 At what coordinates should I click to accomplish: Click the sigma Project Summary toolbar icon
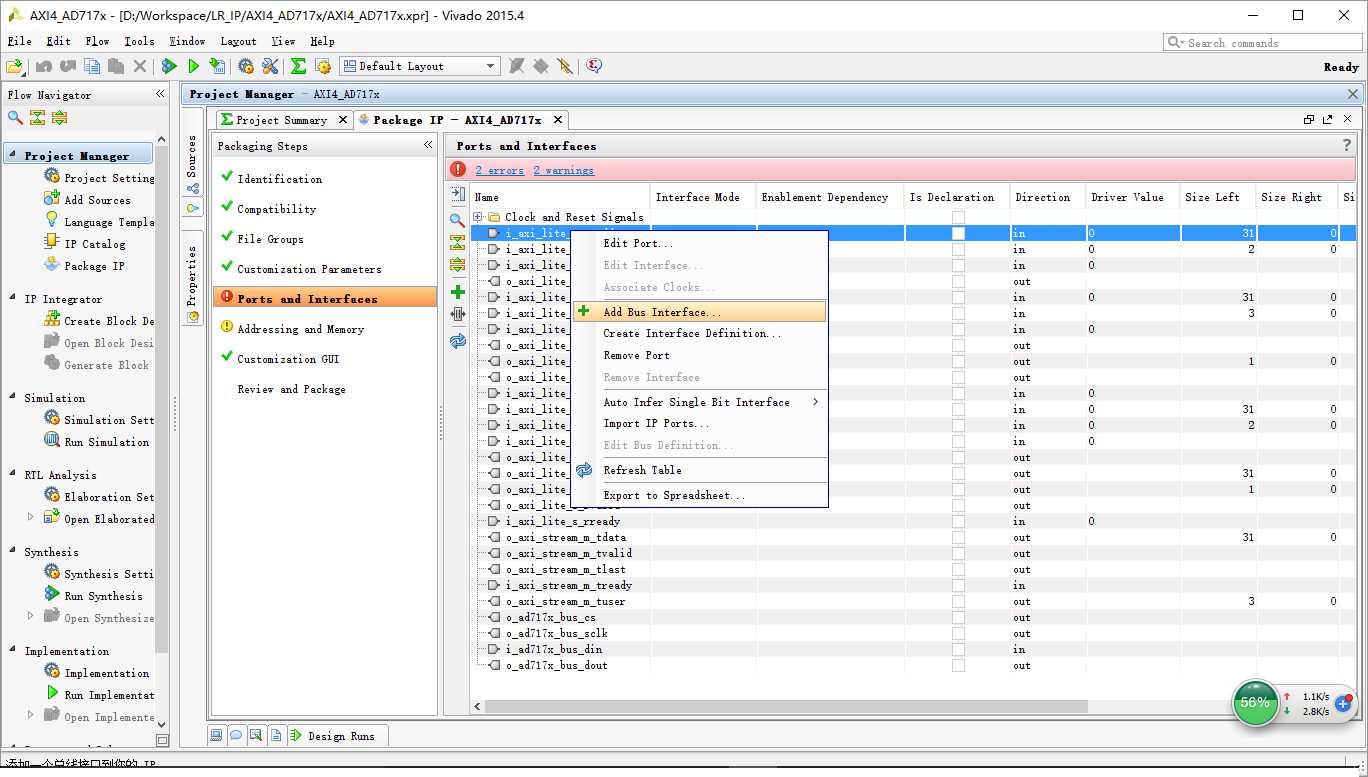[298, 66]
